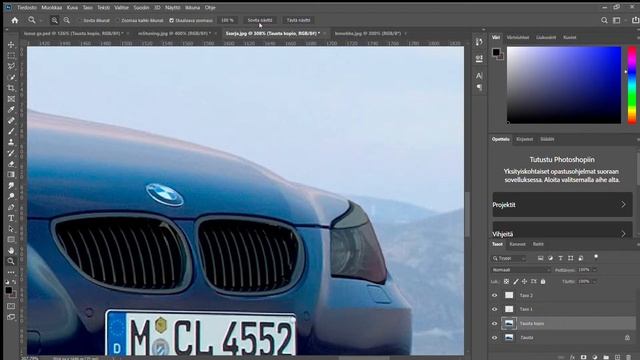Click the 100 % zoom button
The image size is (640, 360).
pyautogui.click(x=227, y=20)
